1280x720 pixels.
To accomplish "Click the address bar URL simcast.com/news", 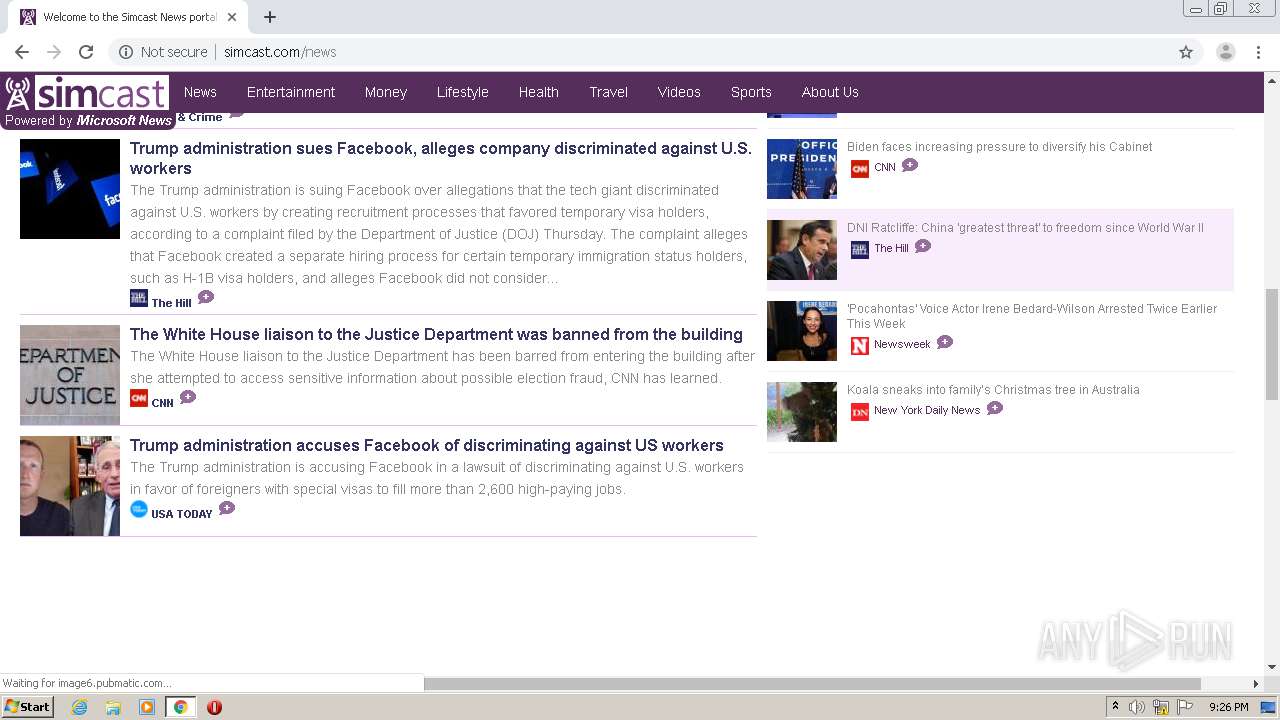I will pyautogui.click(x=280, y=52).
